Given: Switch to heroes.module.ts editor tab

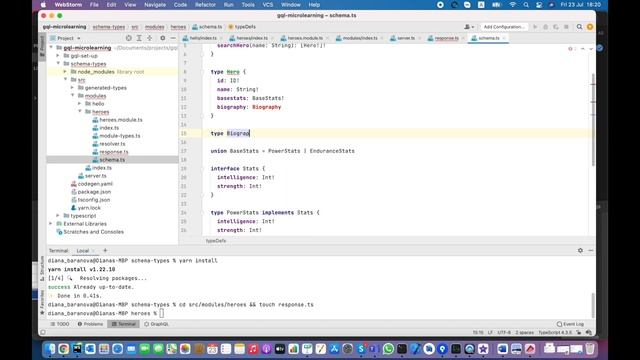Looking at the screenshot, I should pos(305,38).
